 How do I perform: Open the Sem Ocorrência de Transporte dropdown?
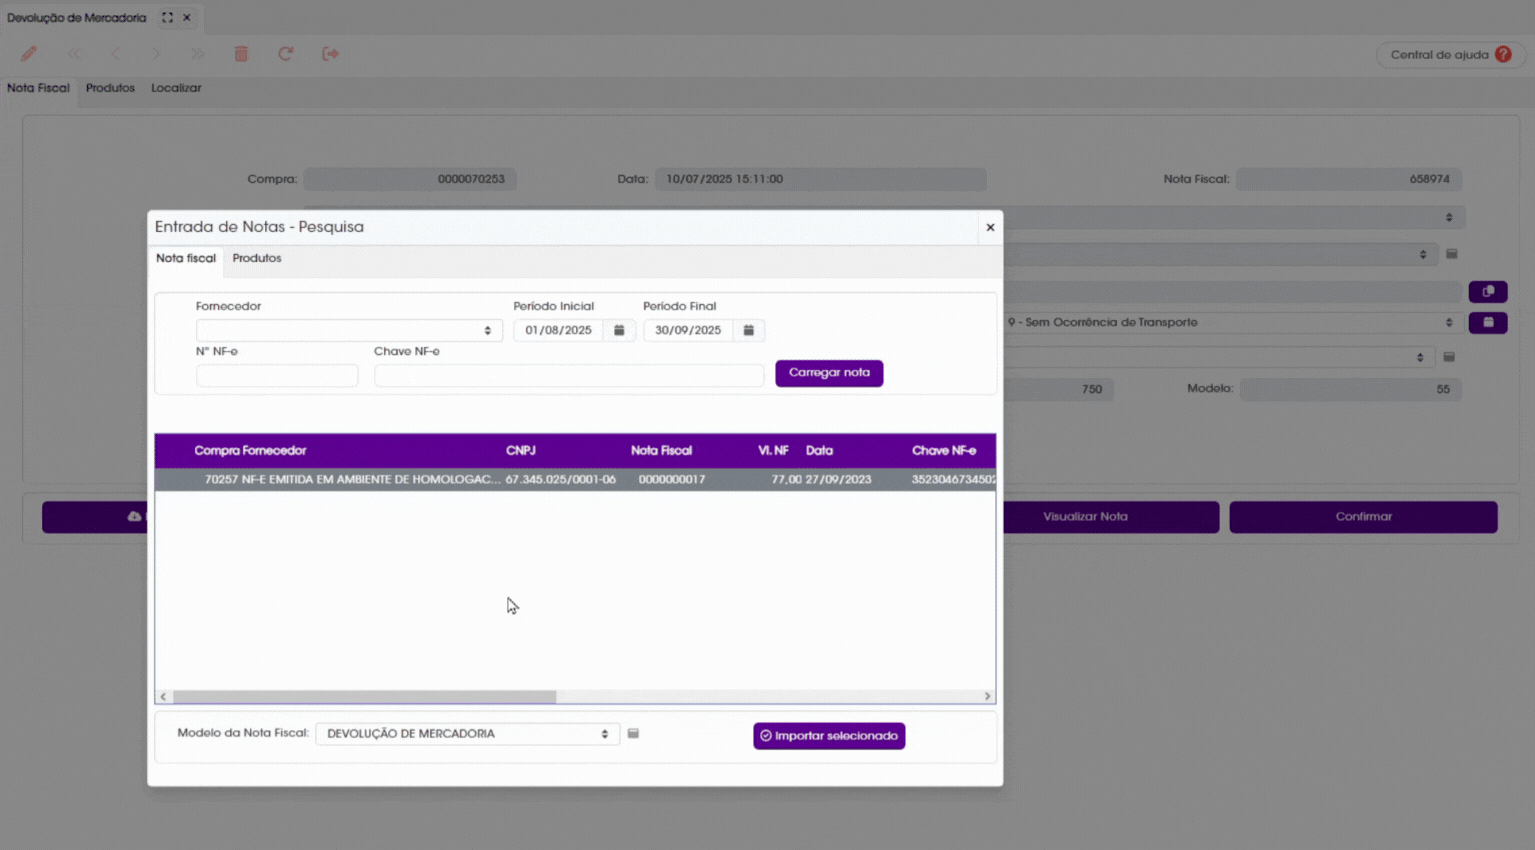tap(1231, 322)
